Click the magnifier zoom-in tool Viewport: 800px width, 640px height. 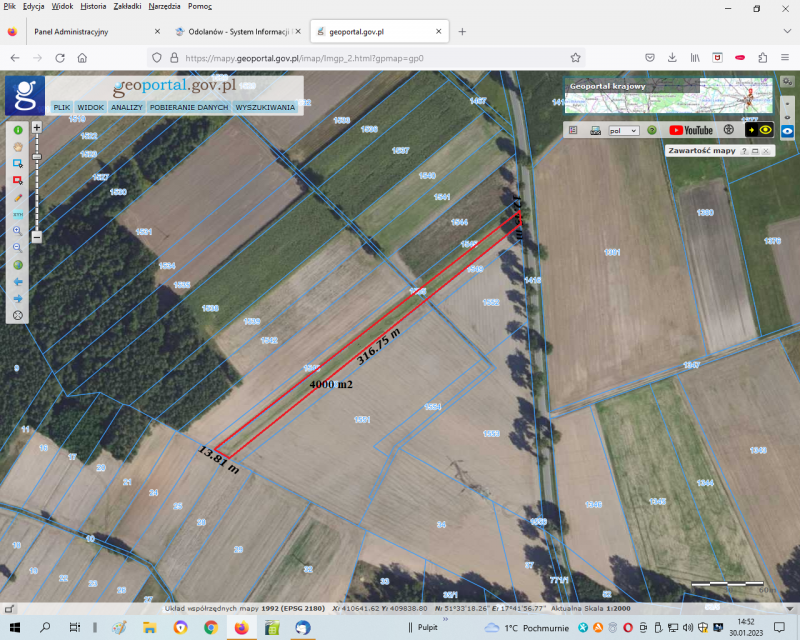[18, 230]
